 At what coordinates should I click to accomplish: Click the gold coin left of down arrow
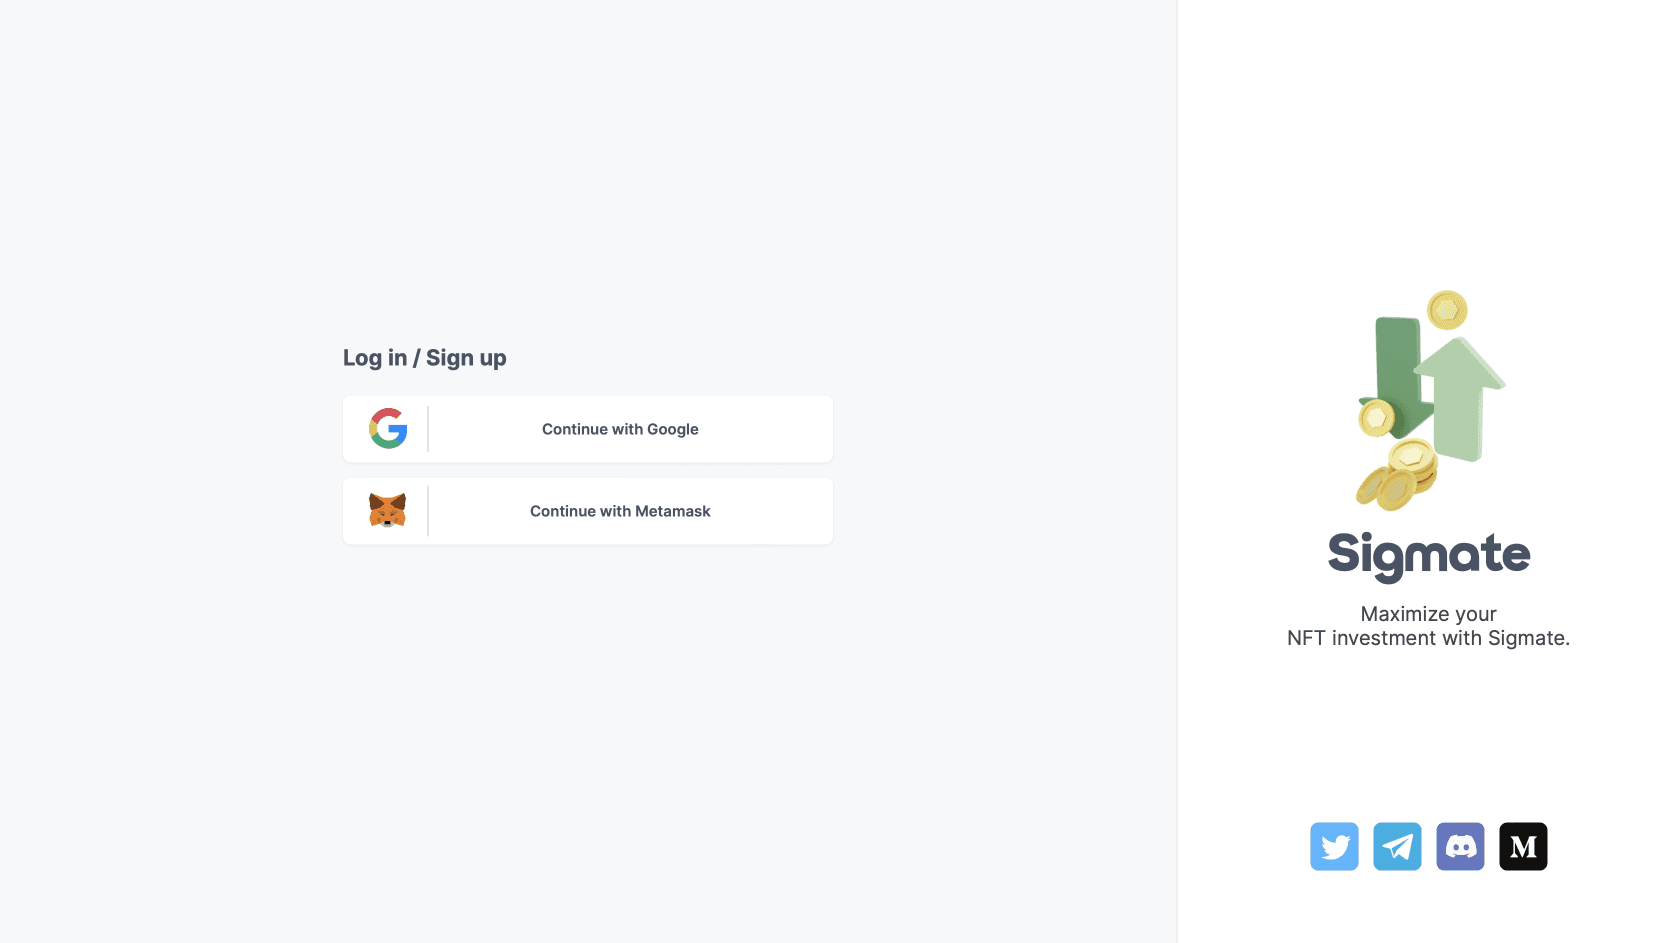(1376, 417)
